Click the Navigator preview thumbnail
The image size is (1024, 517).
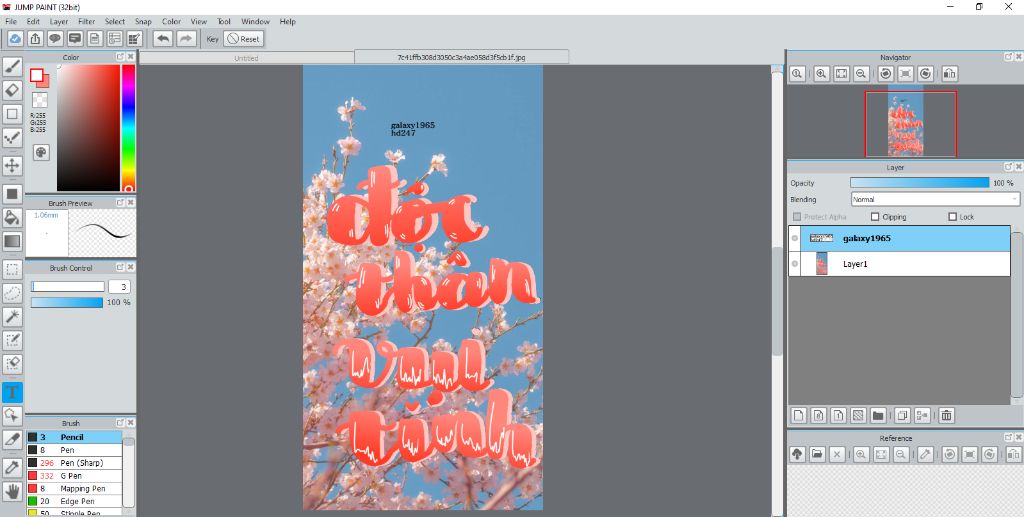pos(905,121)
